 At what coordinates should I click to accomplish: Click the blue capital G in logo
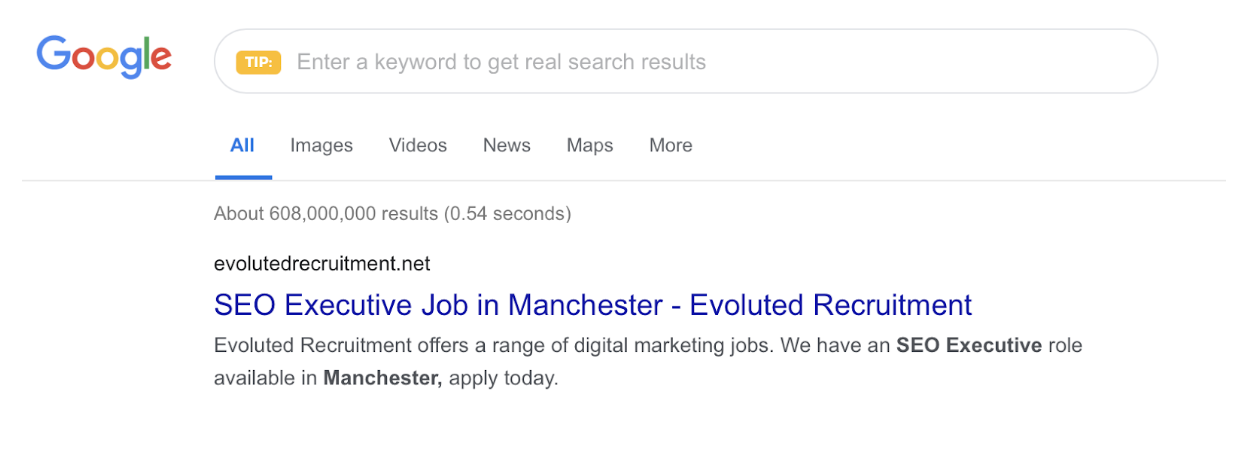pos(52,54)
